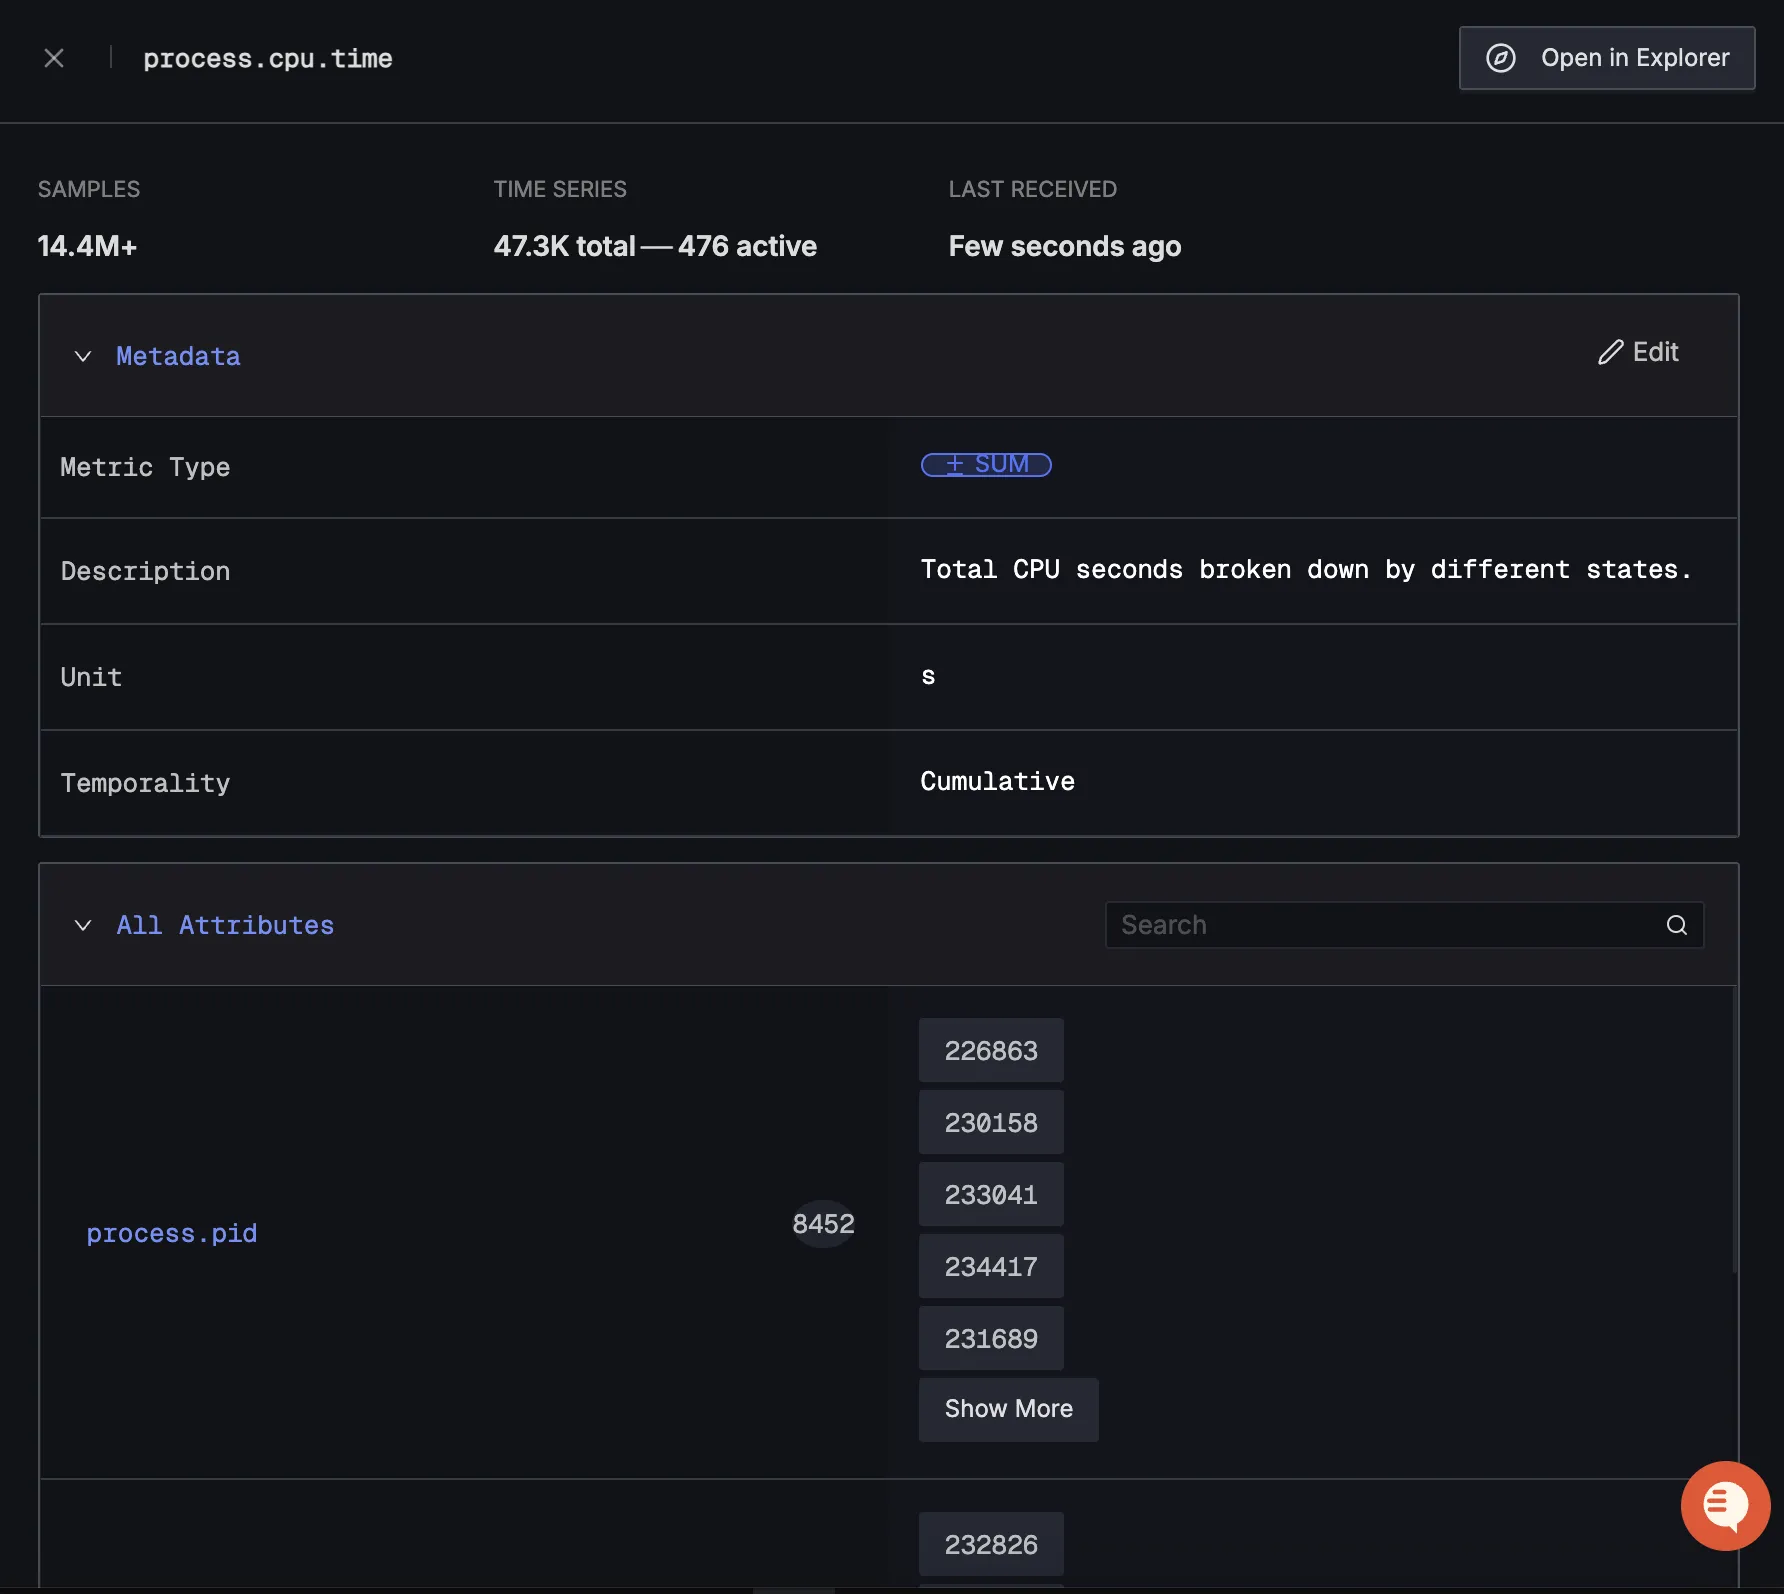
Task: Click the Edit pencil for metadata
Action: pyautogui.click(x=1637, y=352)
